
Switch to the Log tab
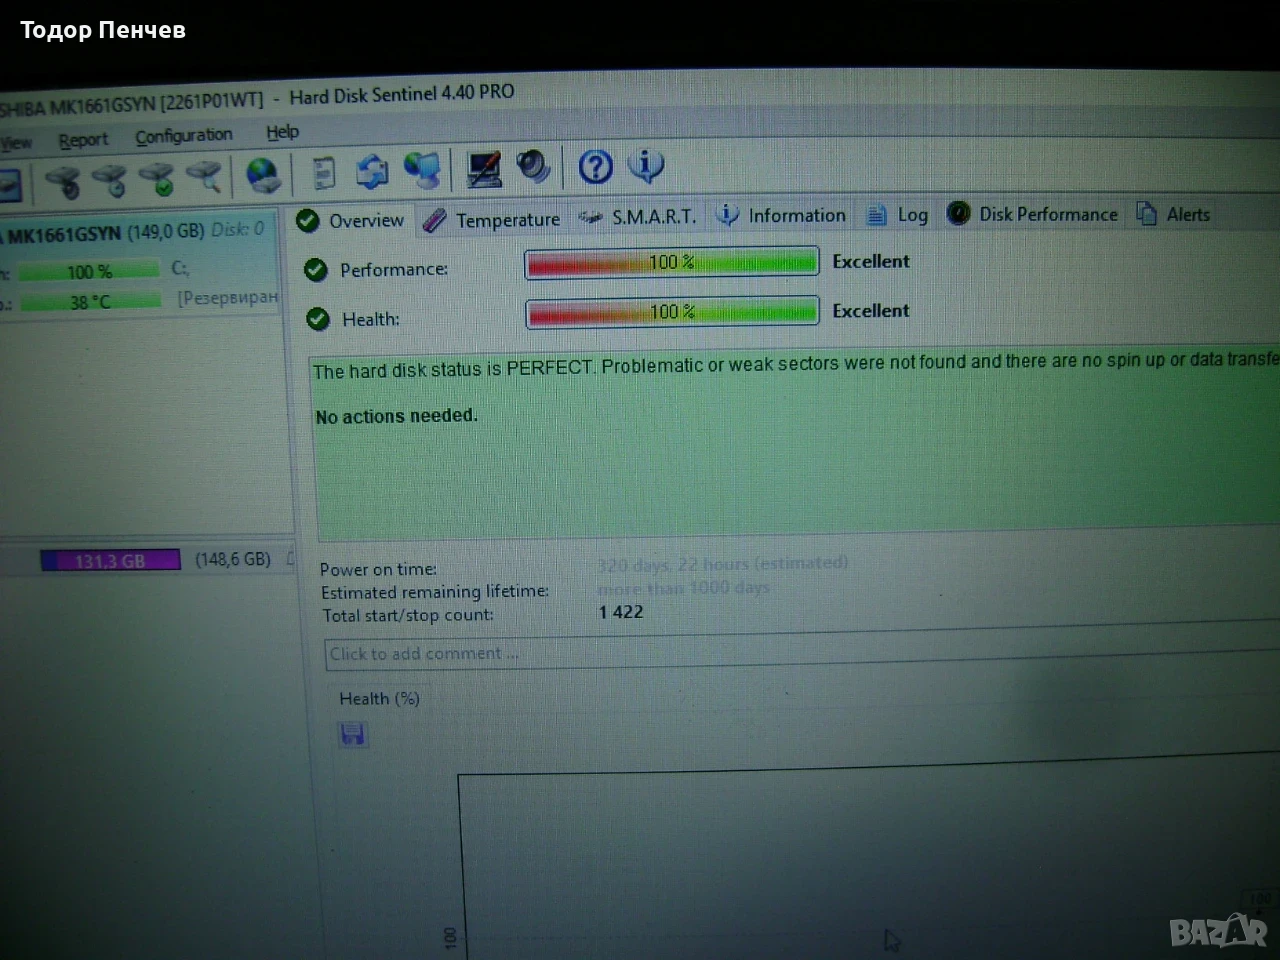pyautogui.click(x=898, y=214)
